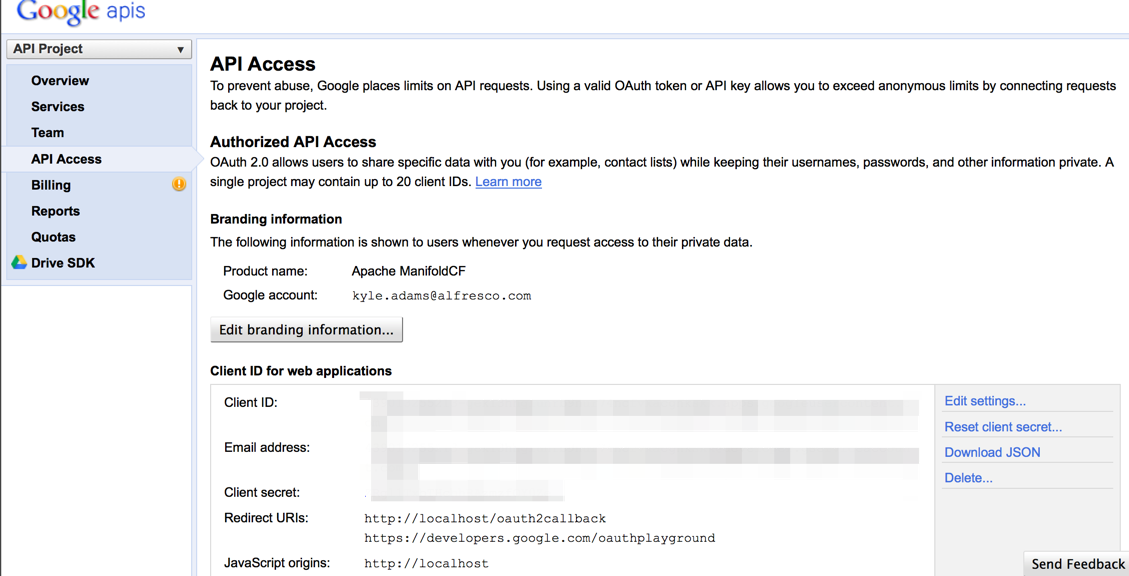Click Download JSON link
Screen dimensions: 1129x576
(x=992, y=452)
